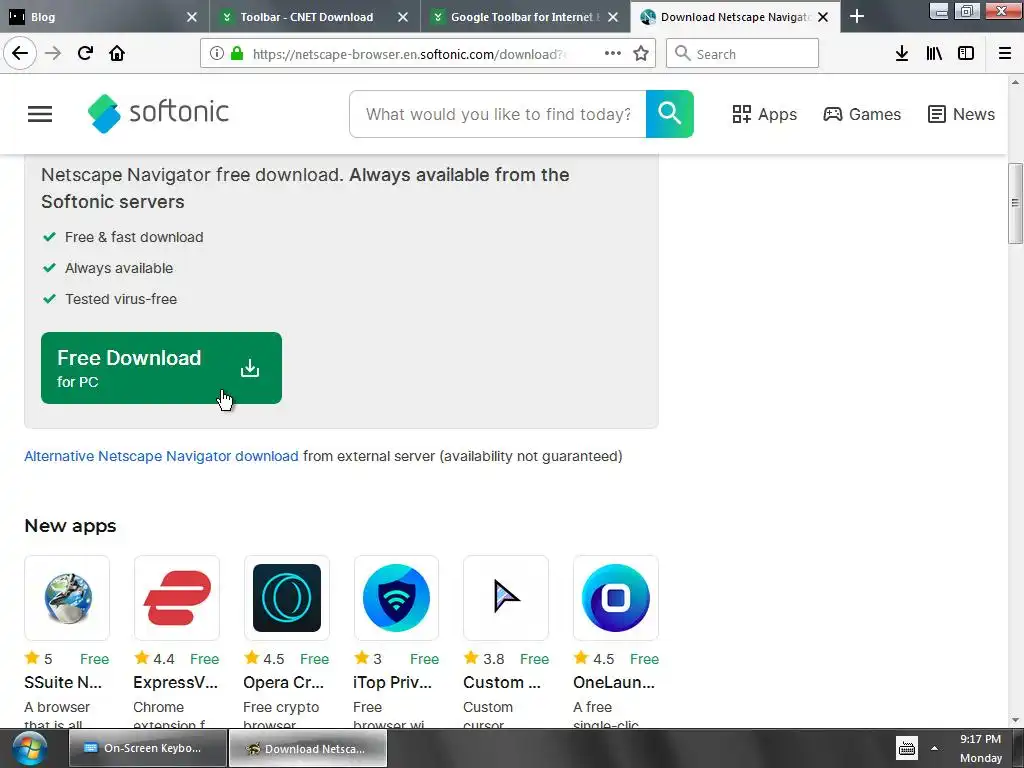Screen dimensions: 1024x768
Task: Open the Apps section on Softonic
Action: coord(764,114)
